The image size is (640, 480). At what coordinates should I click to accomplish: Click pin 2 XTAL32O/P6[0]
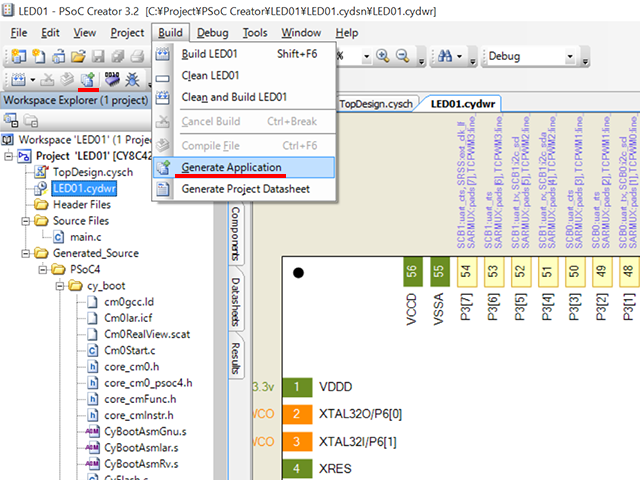[x=297, y=414]
